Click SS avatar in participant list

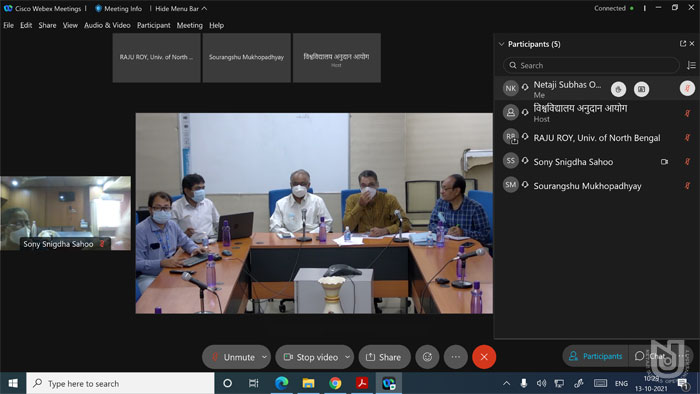(x=510, y=161)
